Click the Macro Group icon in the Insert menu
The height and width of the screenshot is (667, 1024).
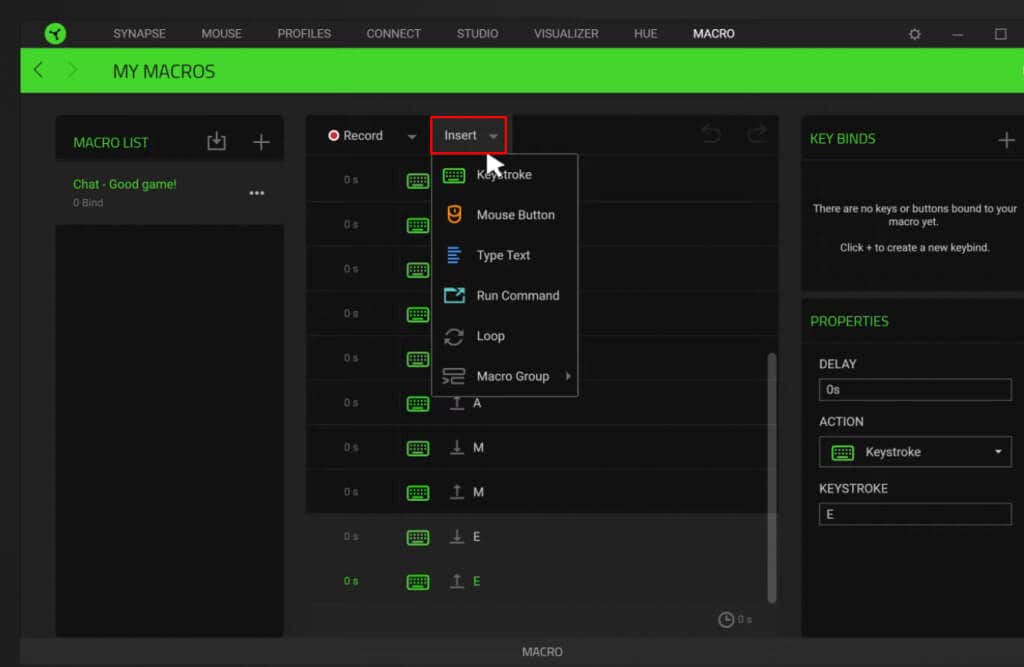tap(453, 376)
